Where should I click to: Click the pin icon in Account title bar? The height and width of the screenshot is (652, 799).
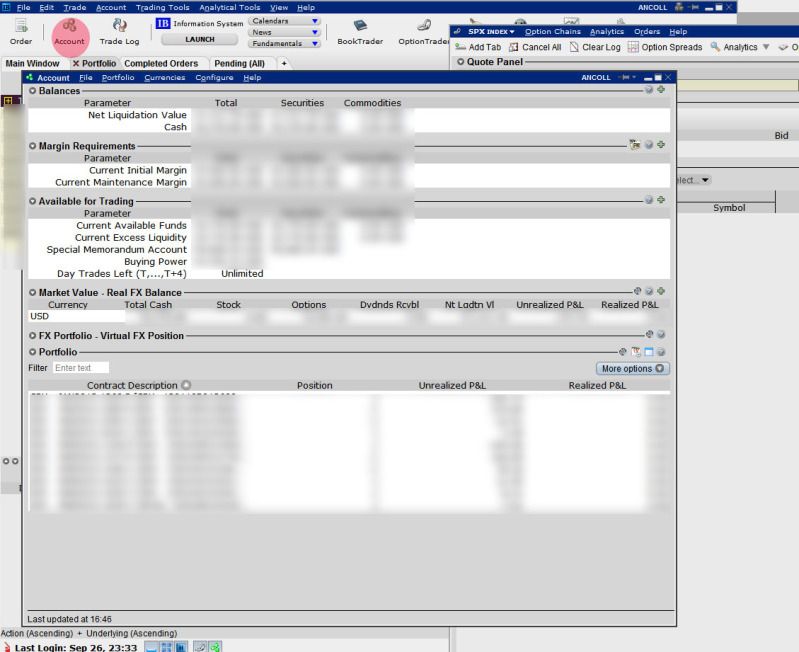click(x=626, y=77)
